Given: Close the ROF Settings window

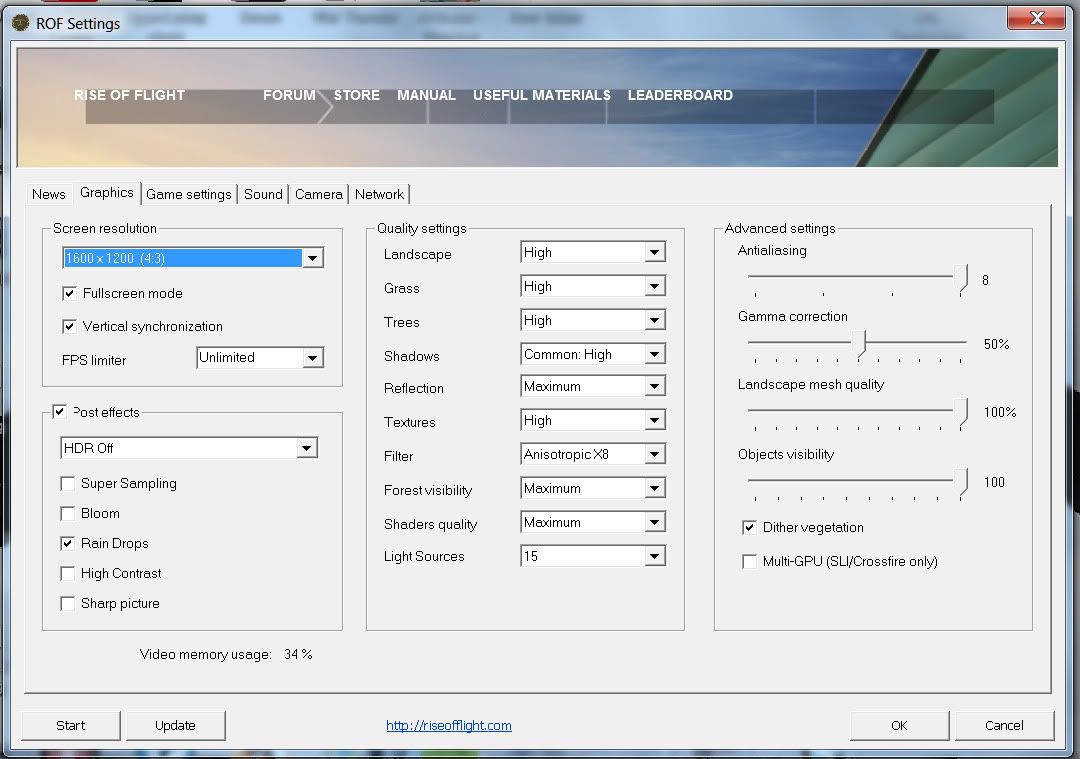Looking at the screenshot, I should pos(1036,19).
